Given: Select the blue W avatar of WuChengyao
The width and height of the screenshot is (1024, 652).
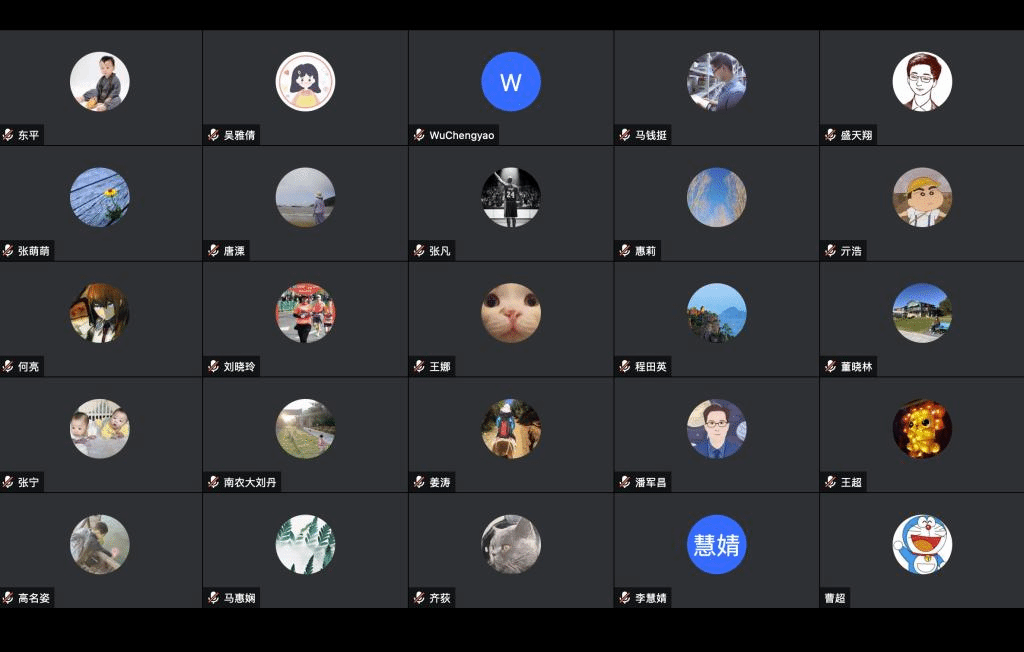Looking at the screenshot, I should pos(511,82).
